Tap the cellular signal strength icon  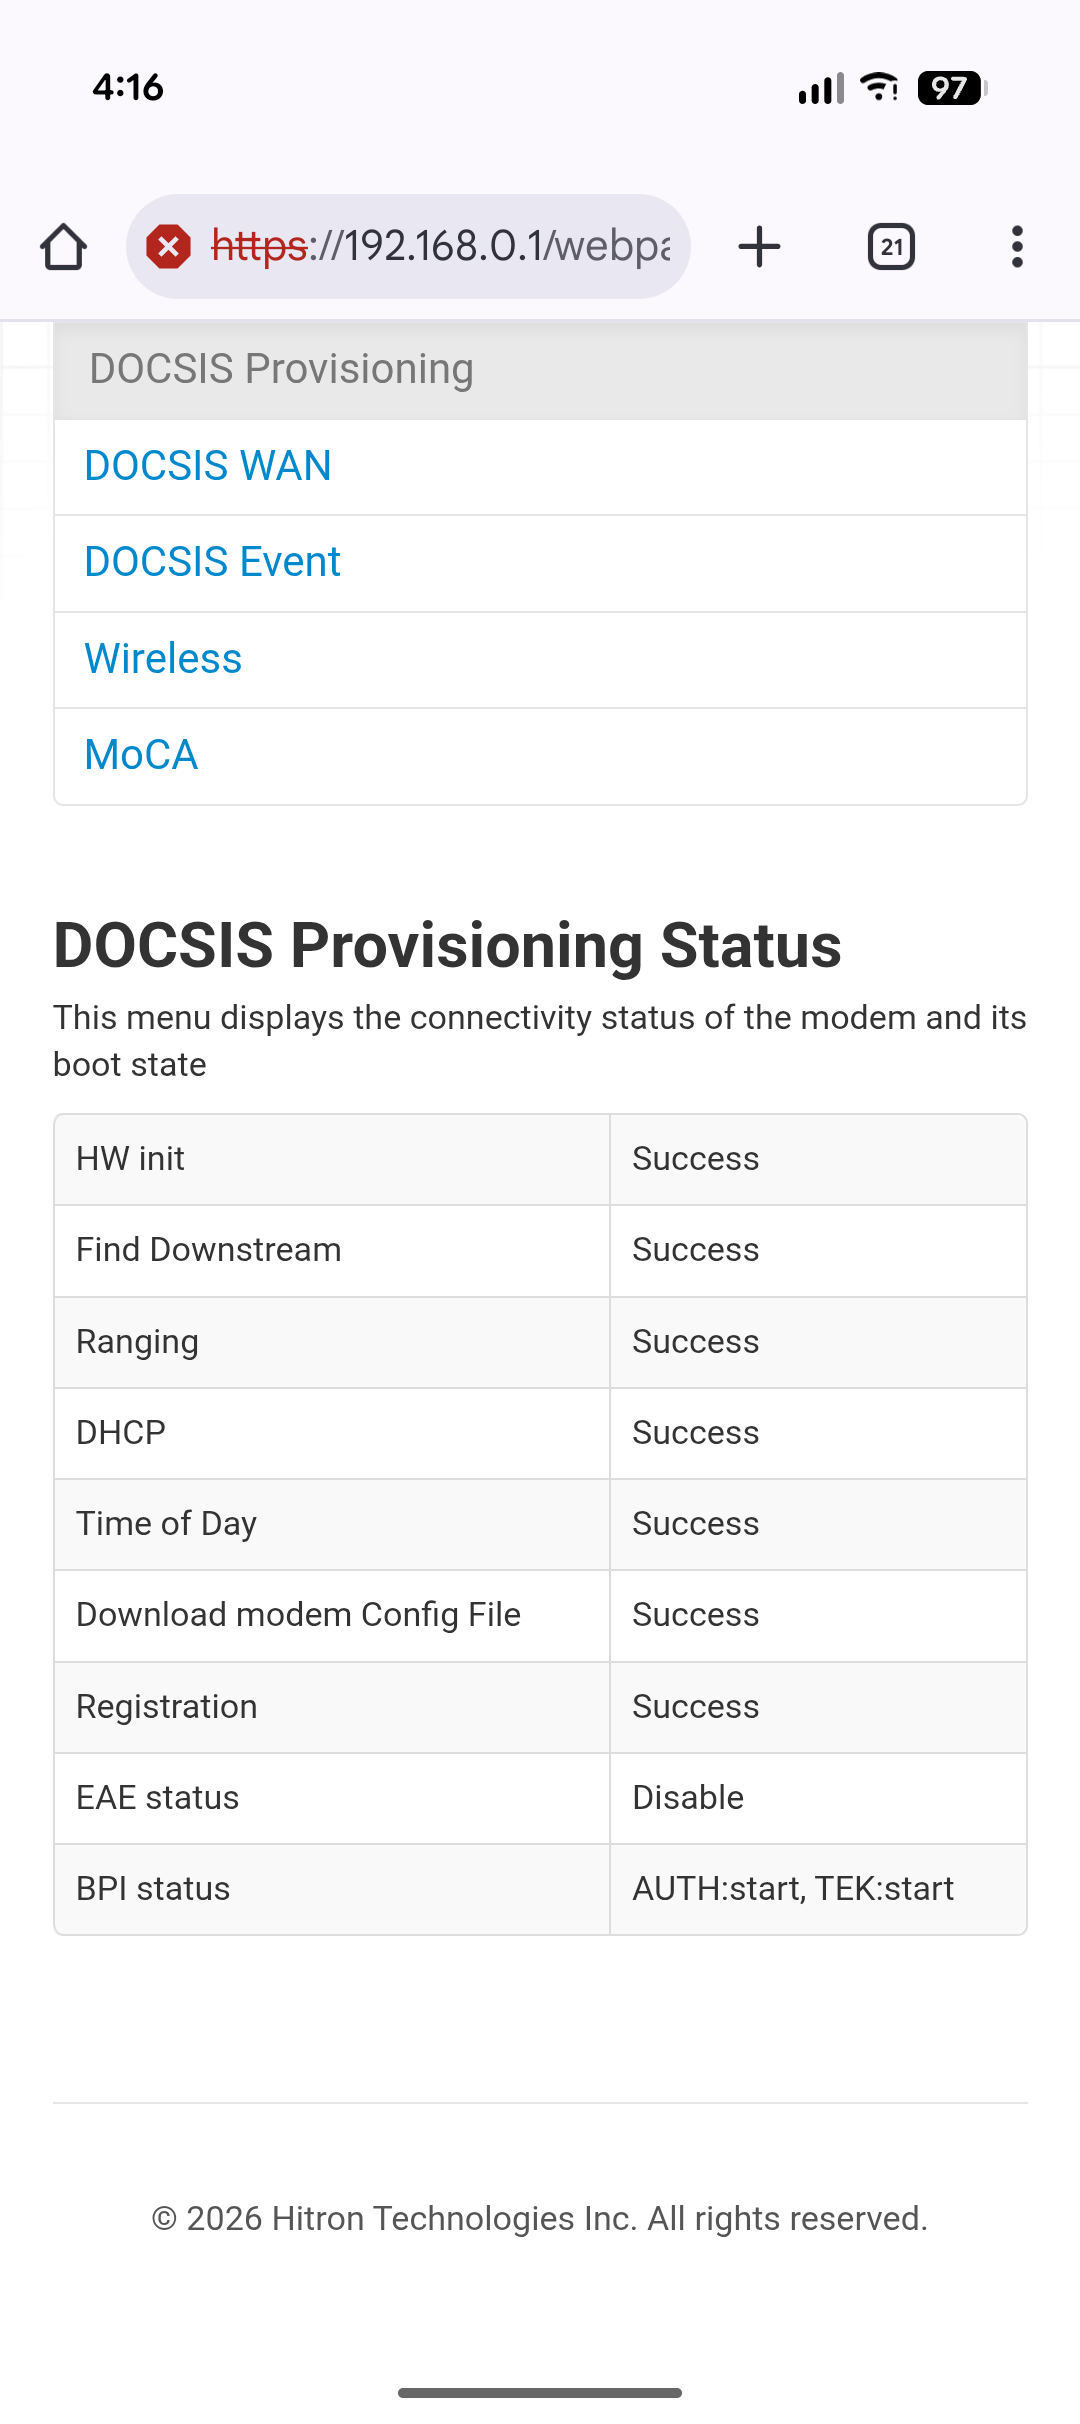pyautogui.click(x=821, y=88)
